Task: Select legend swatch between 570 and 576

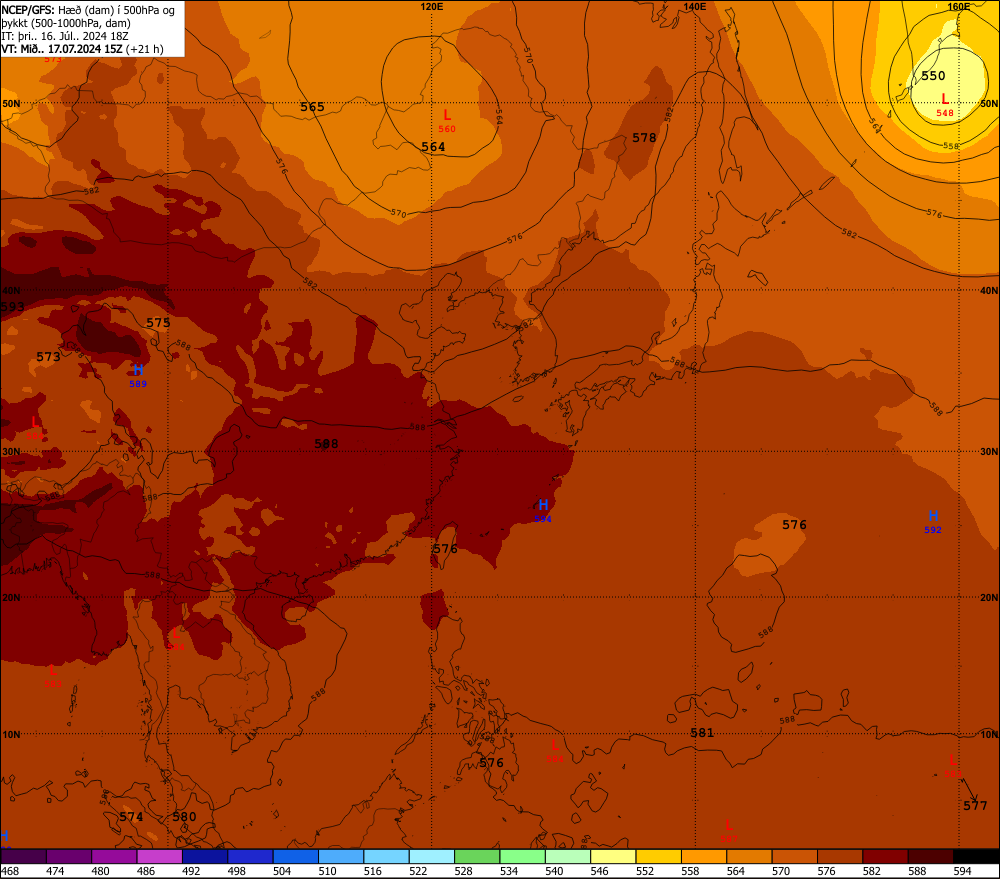Action: [793, 856]
